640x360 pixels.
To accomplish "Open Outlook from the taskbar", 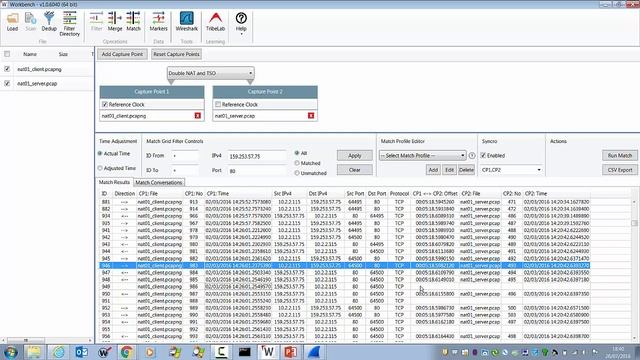I will coord(81,352).
